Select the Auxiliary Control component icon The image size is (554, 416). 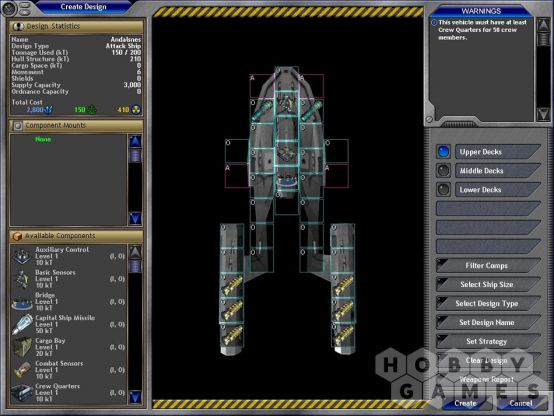click(x=22, y=256)
